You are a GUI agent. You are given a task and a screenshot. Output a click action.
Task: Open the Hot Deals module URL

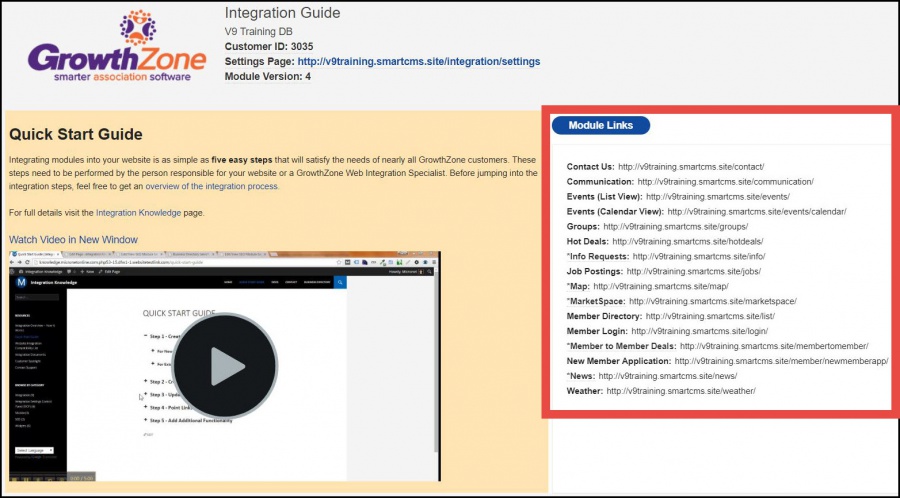tap(688, 241)
